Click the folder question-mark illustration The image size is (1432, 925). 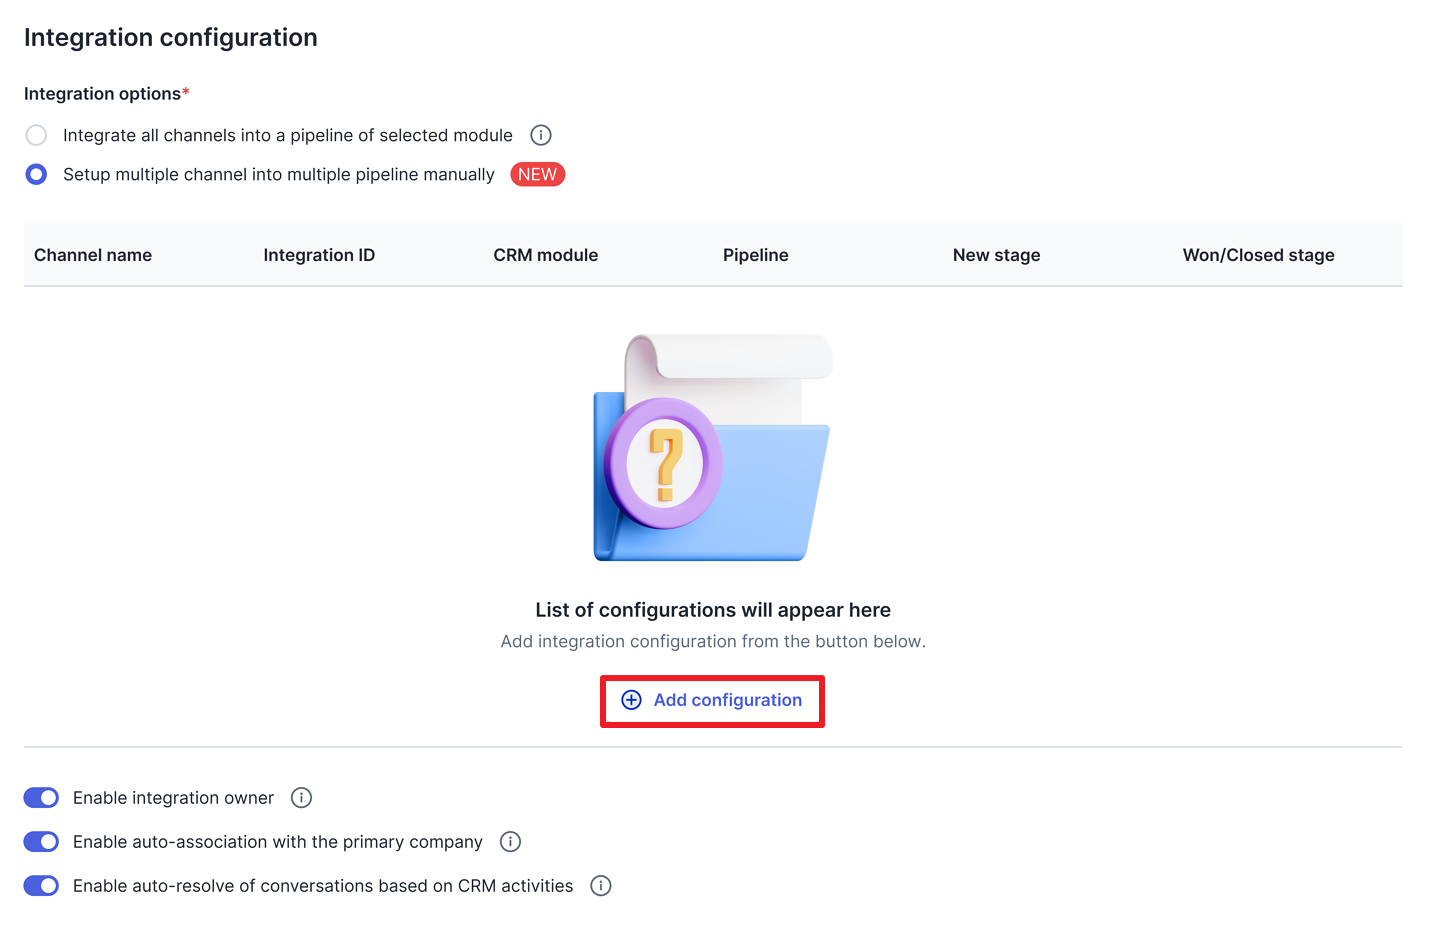(x=712, y=447)
